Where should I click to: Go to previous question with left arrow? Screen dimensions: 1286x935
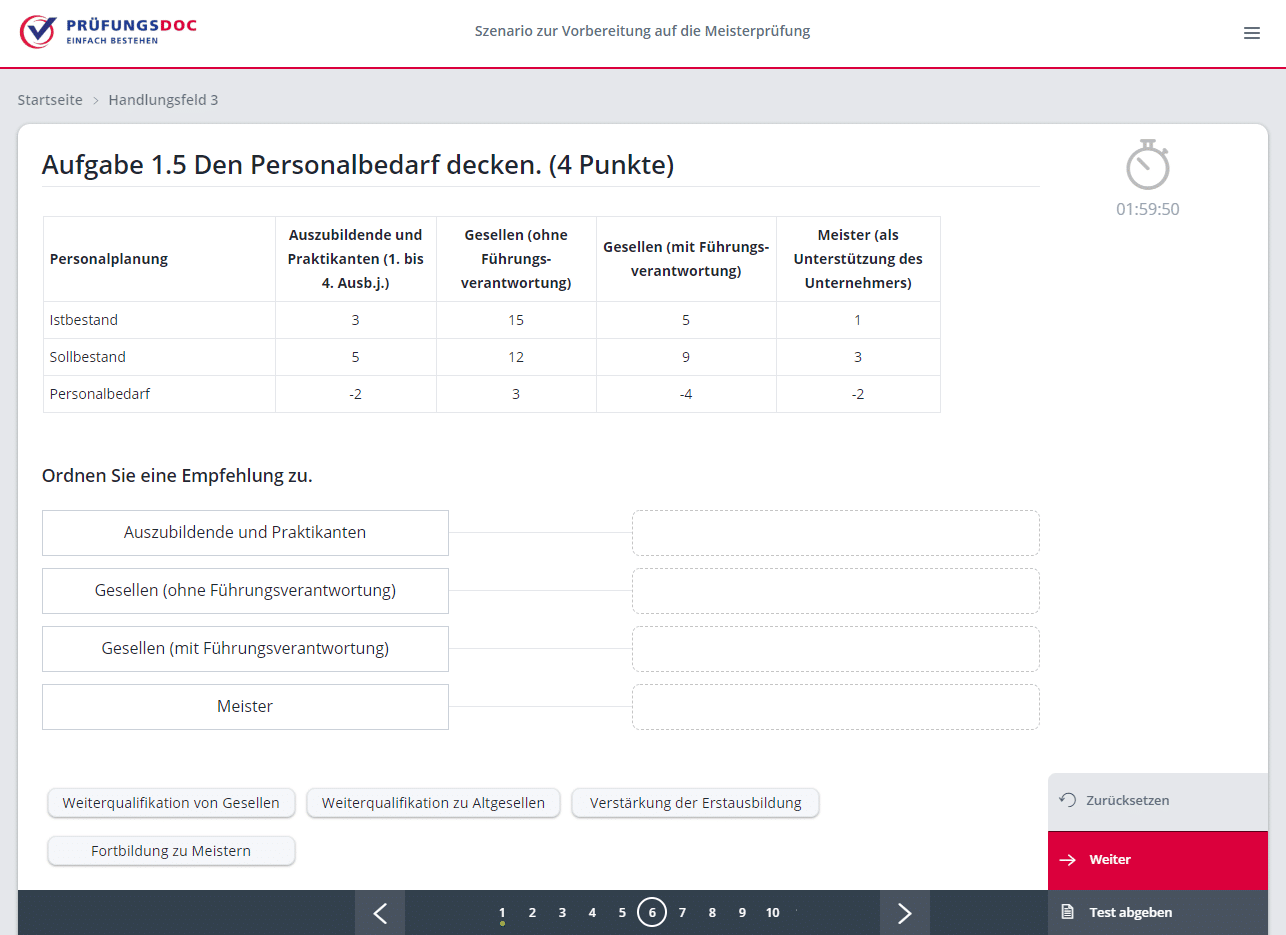click(380, 912)
